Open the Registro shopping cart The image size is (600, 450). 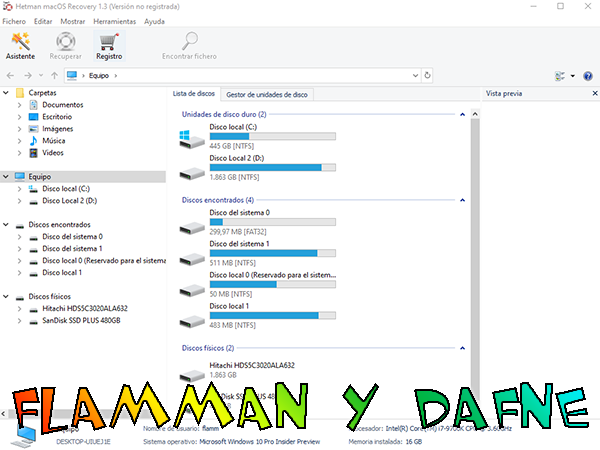[x=109, y=46]
